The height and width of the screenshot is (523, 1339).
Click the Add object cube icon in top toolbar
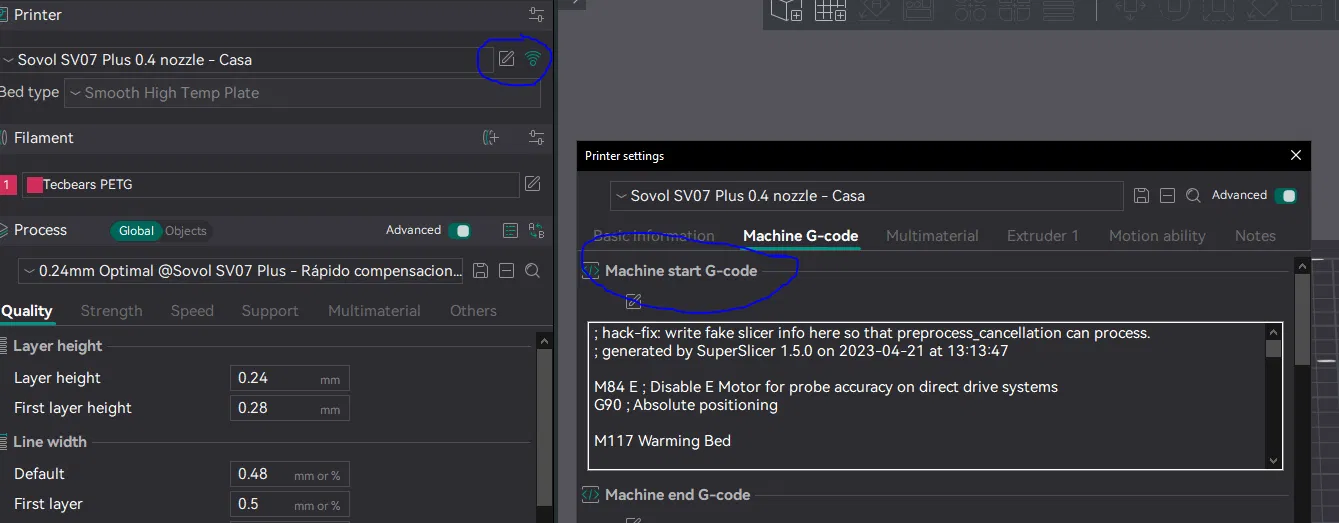[787, 11]
